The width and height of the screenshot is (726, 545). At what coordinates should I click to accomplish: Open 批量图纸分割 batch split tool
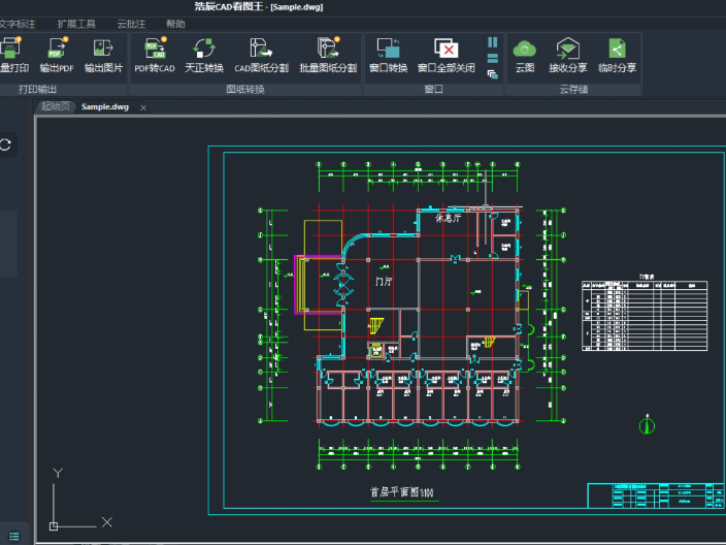click(x=328, y=49)
